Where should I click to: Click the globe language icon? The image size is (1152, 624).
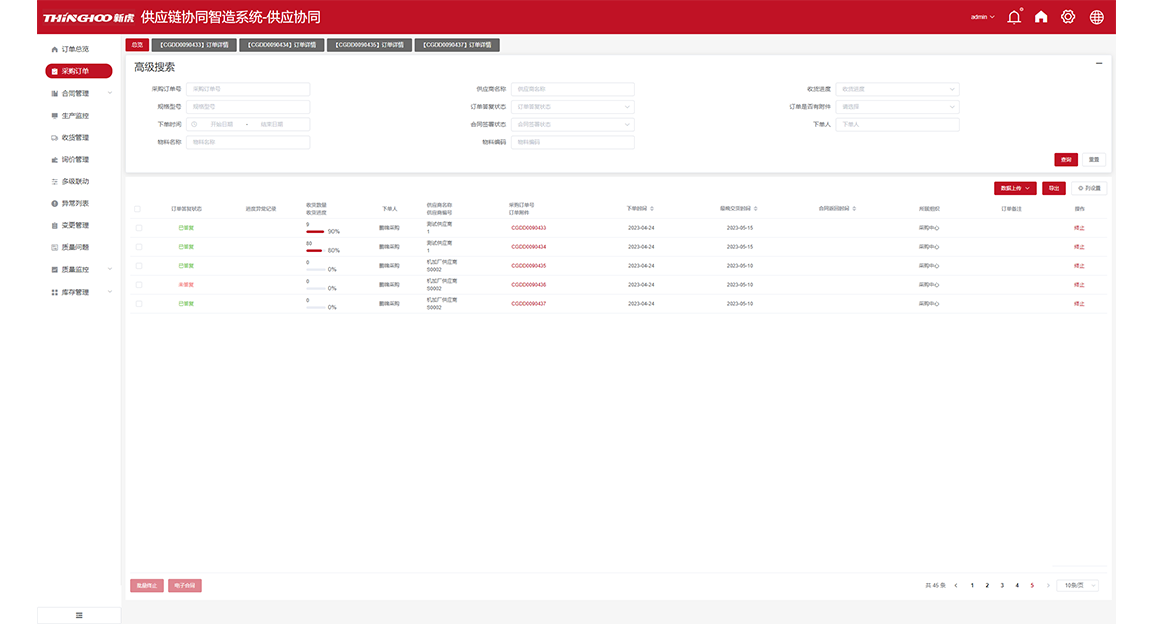pyautogui.click(x=1096, y=17)
